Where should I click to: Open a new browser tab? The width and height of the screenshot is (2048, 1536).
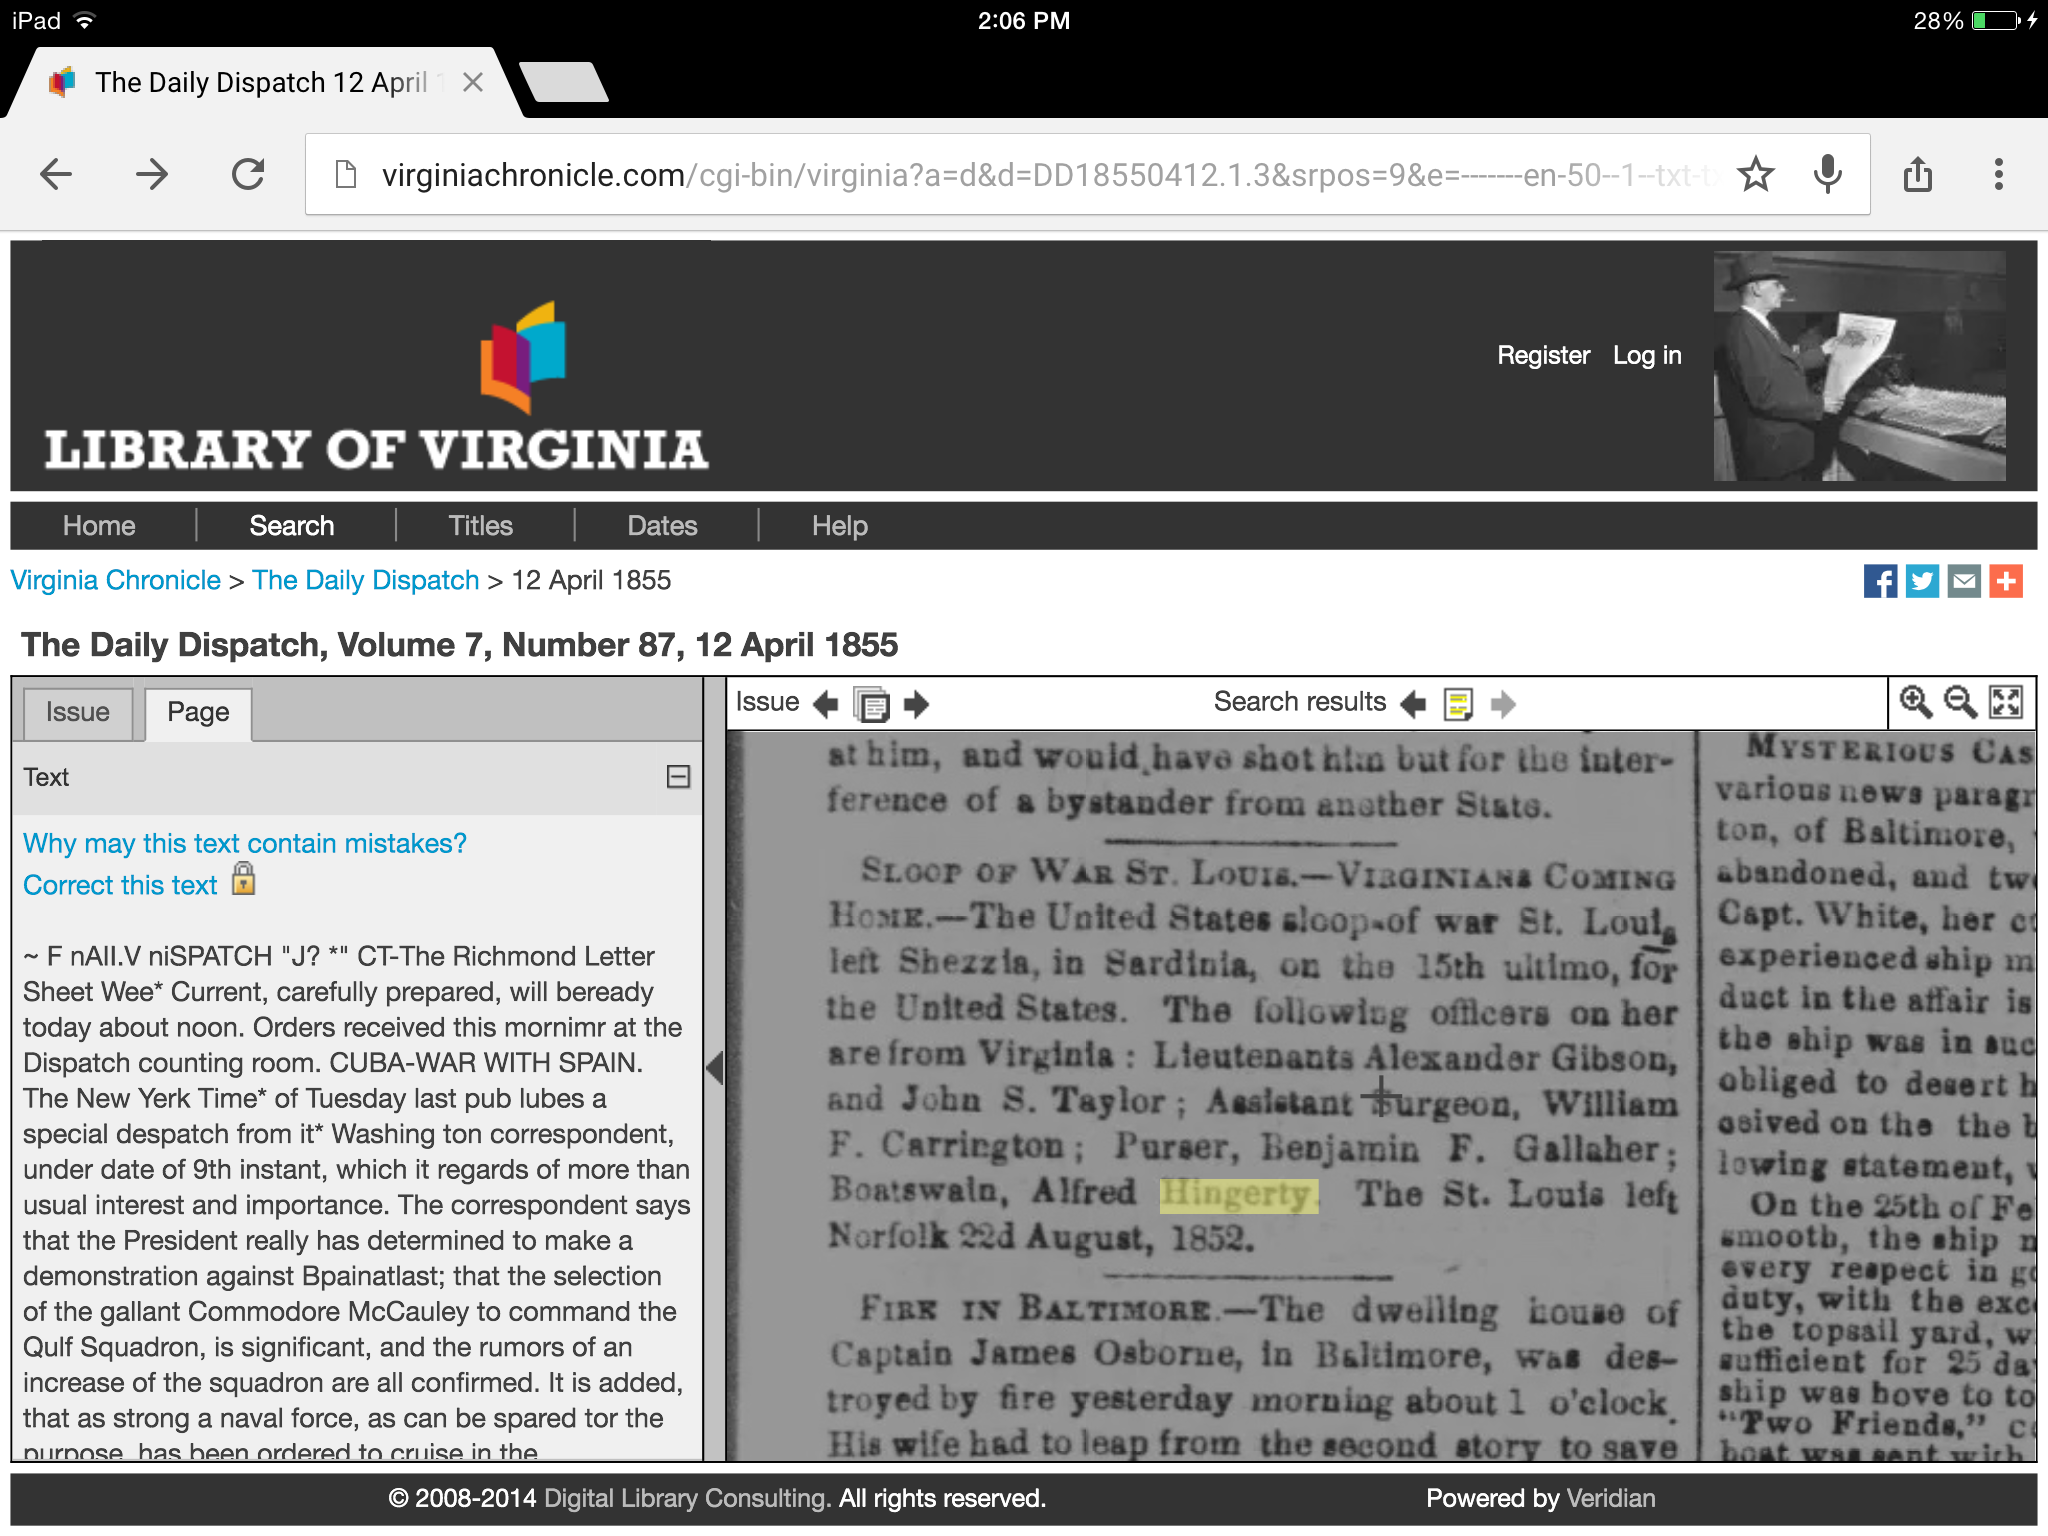click(564, 82)
